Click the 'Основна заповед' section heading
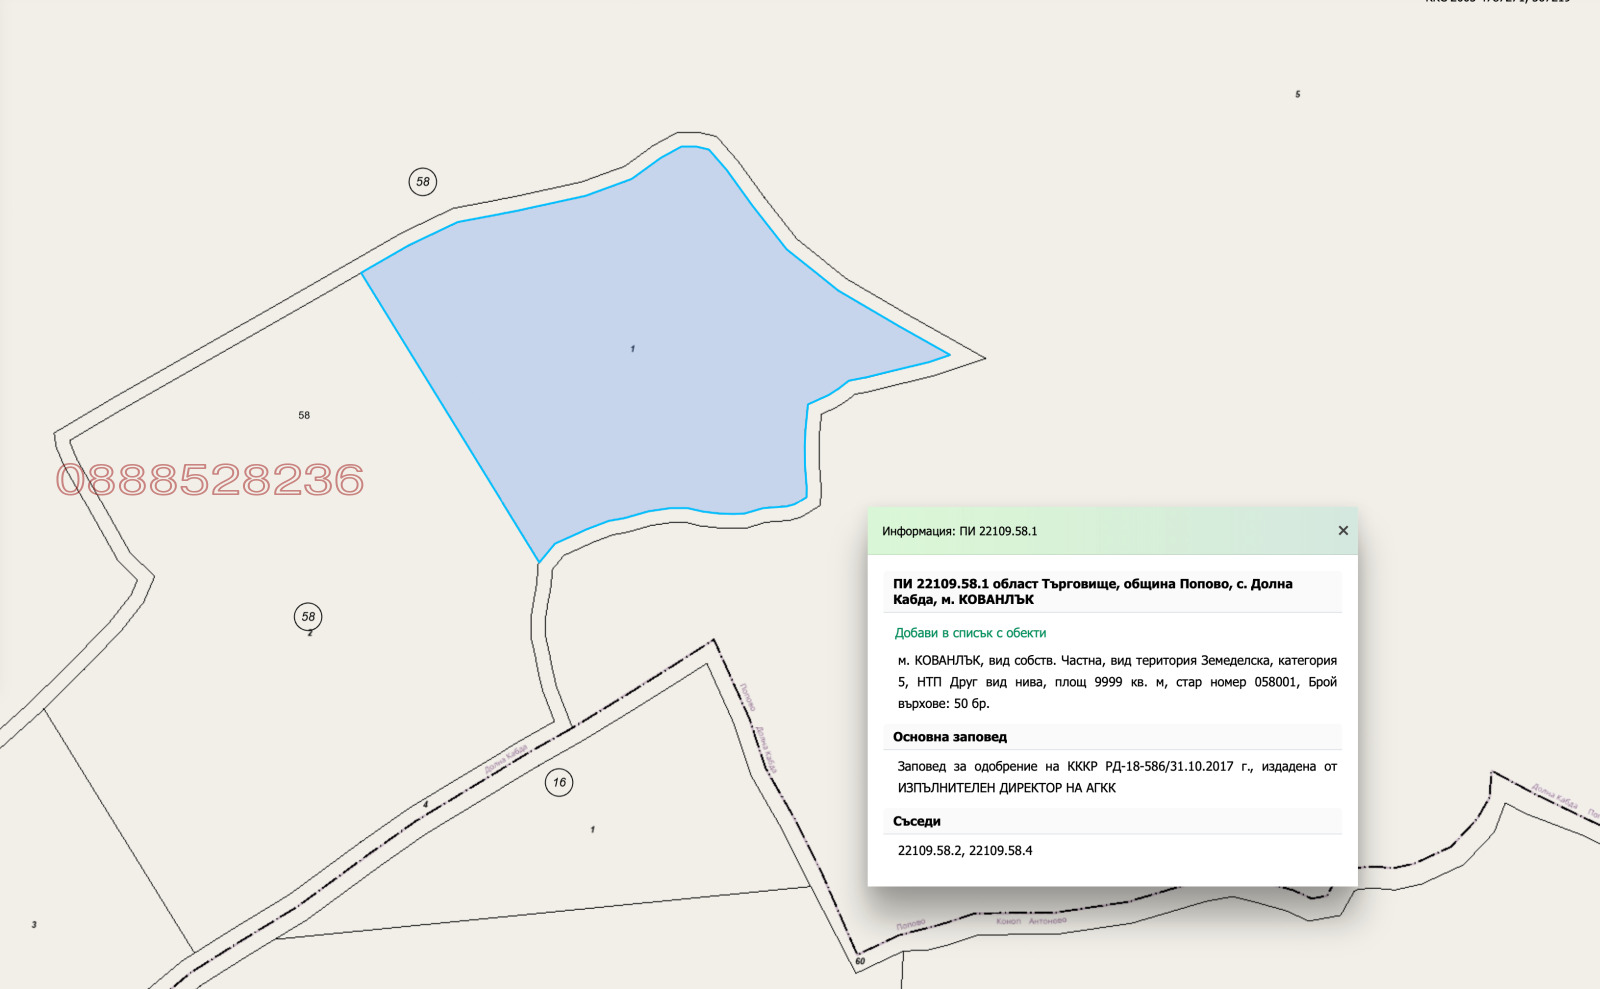This screenshot has height=989, width=1600. pos(950,737)
